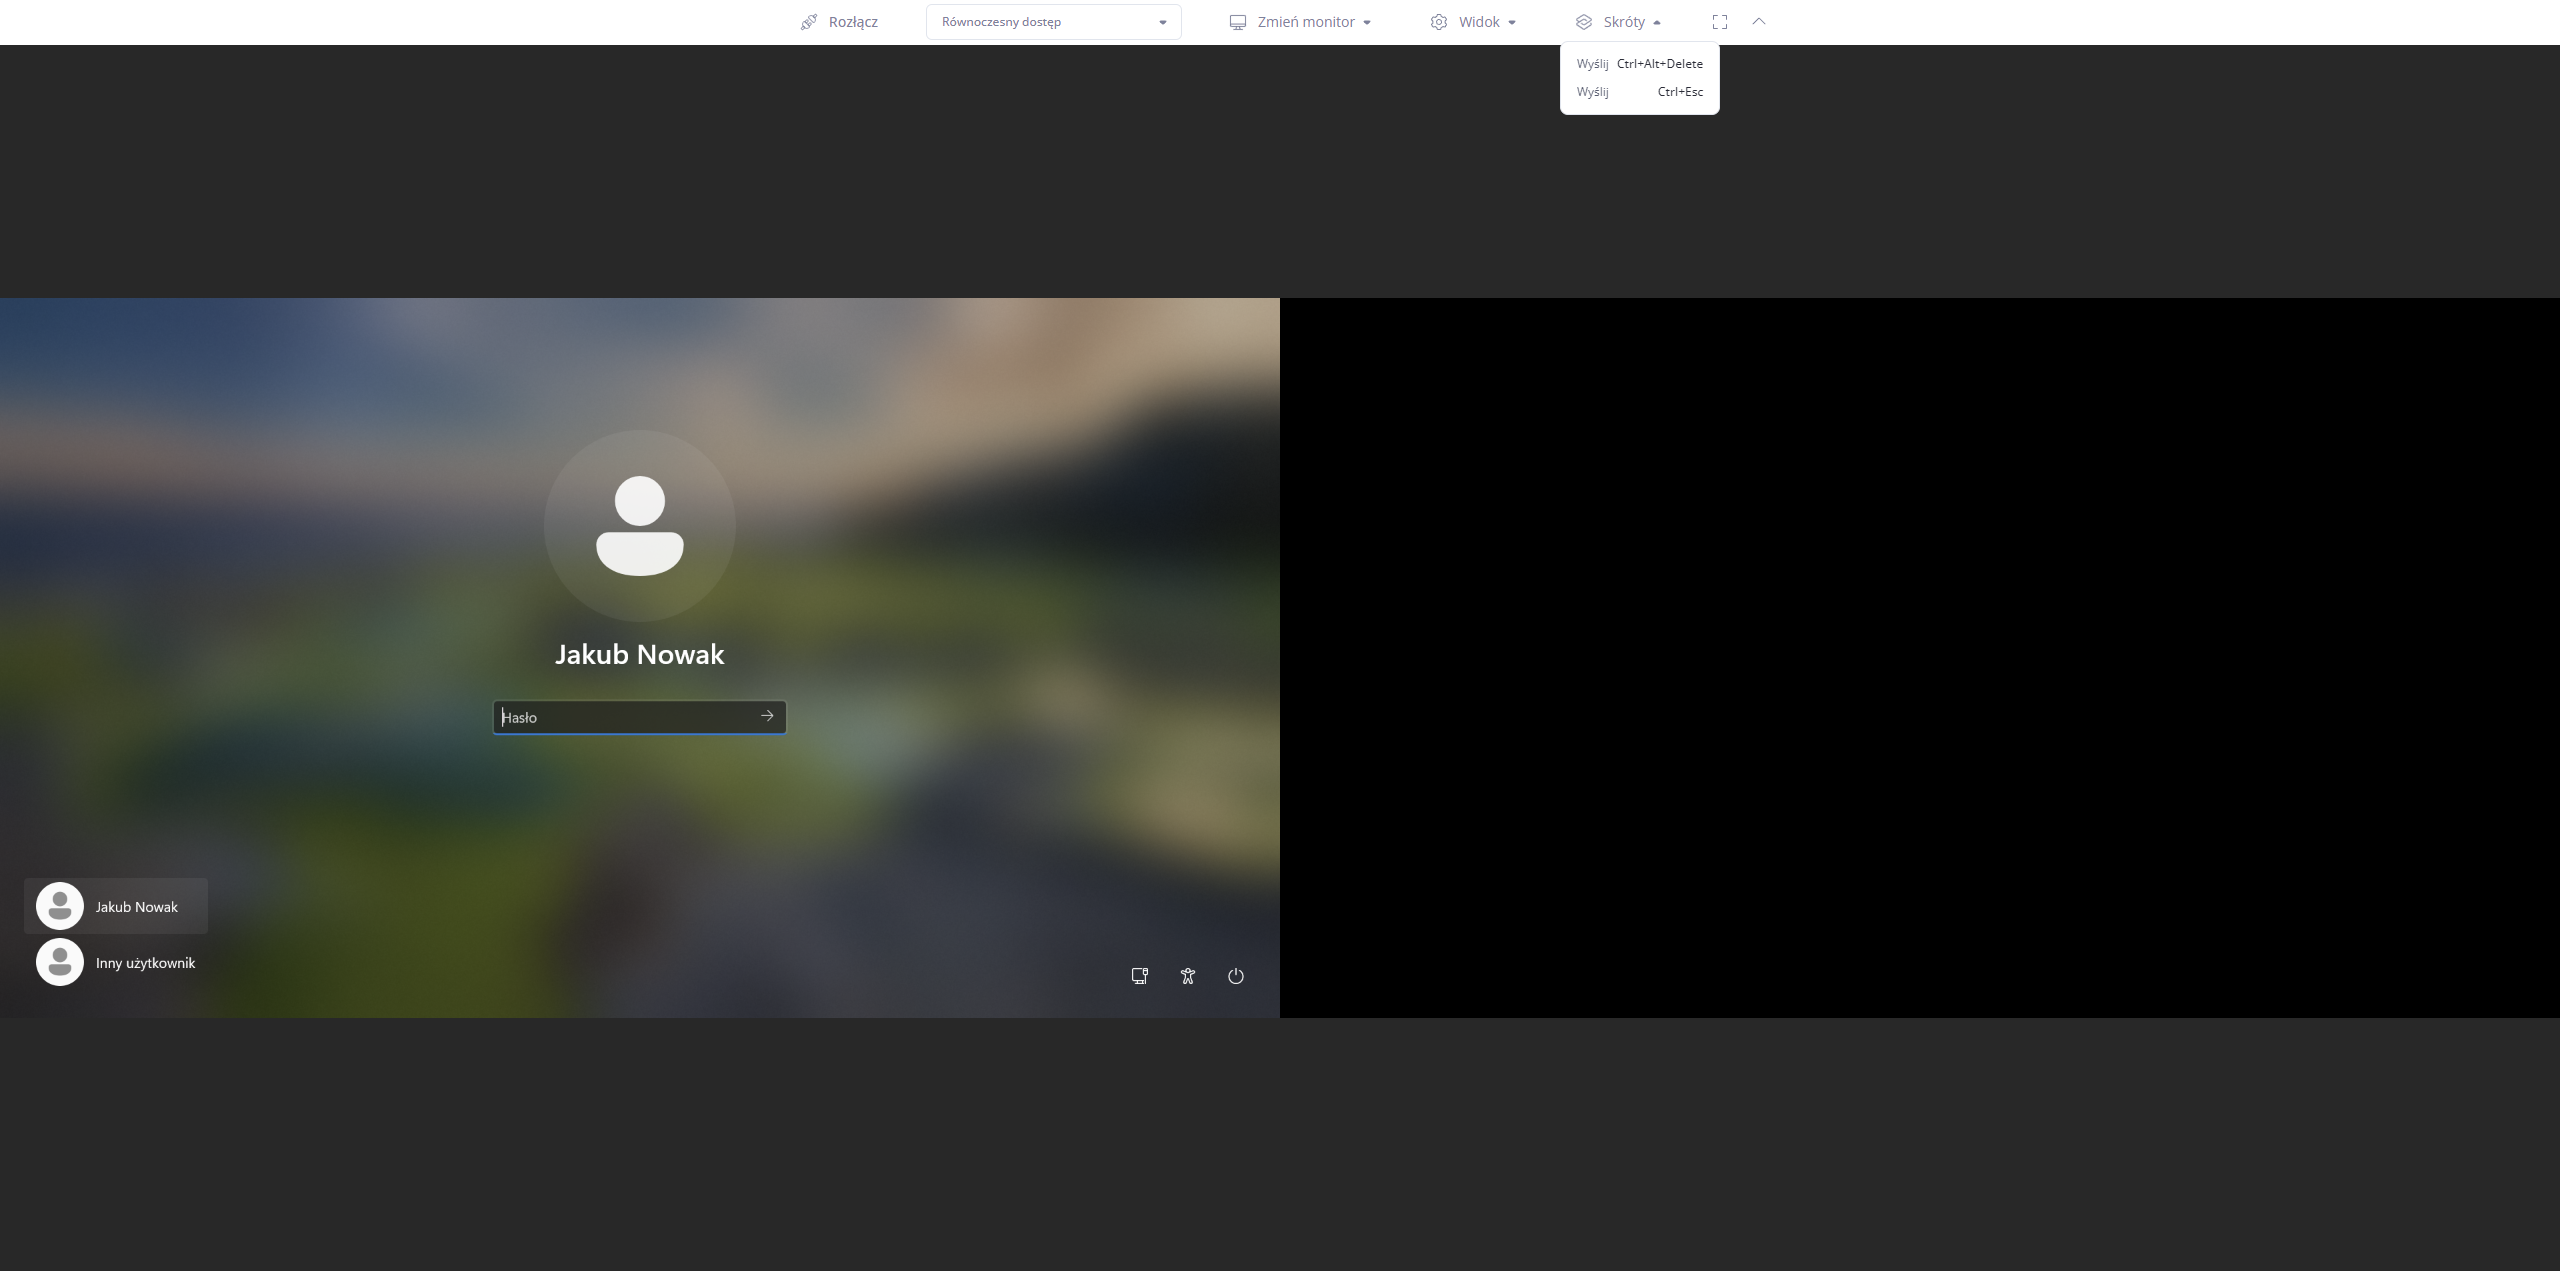This screenshot has height=1271, width=2560.
Task: Enter fullscreen mode using the toolbar icon
Action: [1719, 22]
